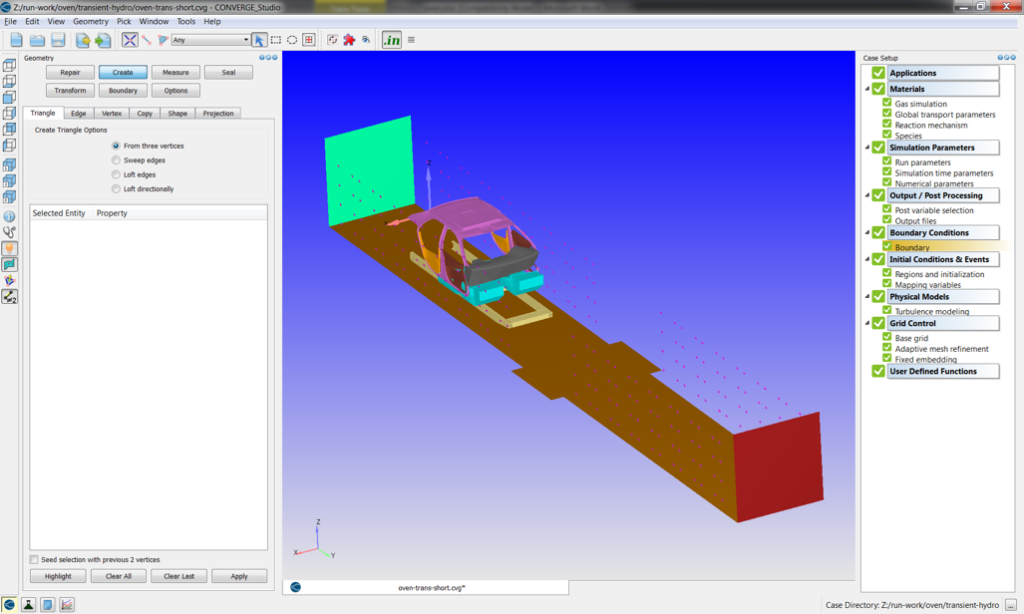Screen dimensions: 1024x614
Task: Click the topmost cube view icon in sidebar
Action: (x=9, y=65)
